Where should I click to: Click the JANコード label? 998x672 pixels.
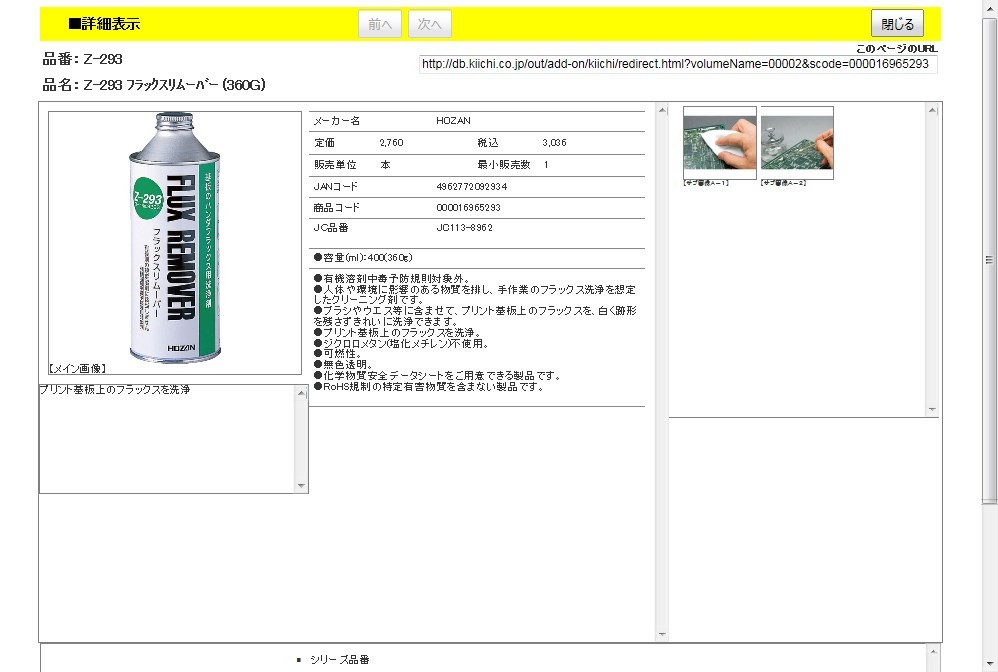pyautogui.click(x=335, y=186)
